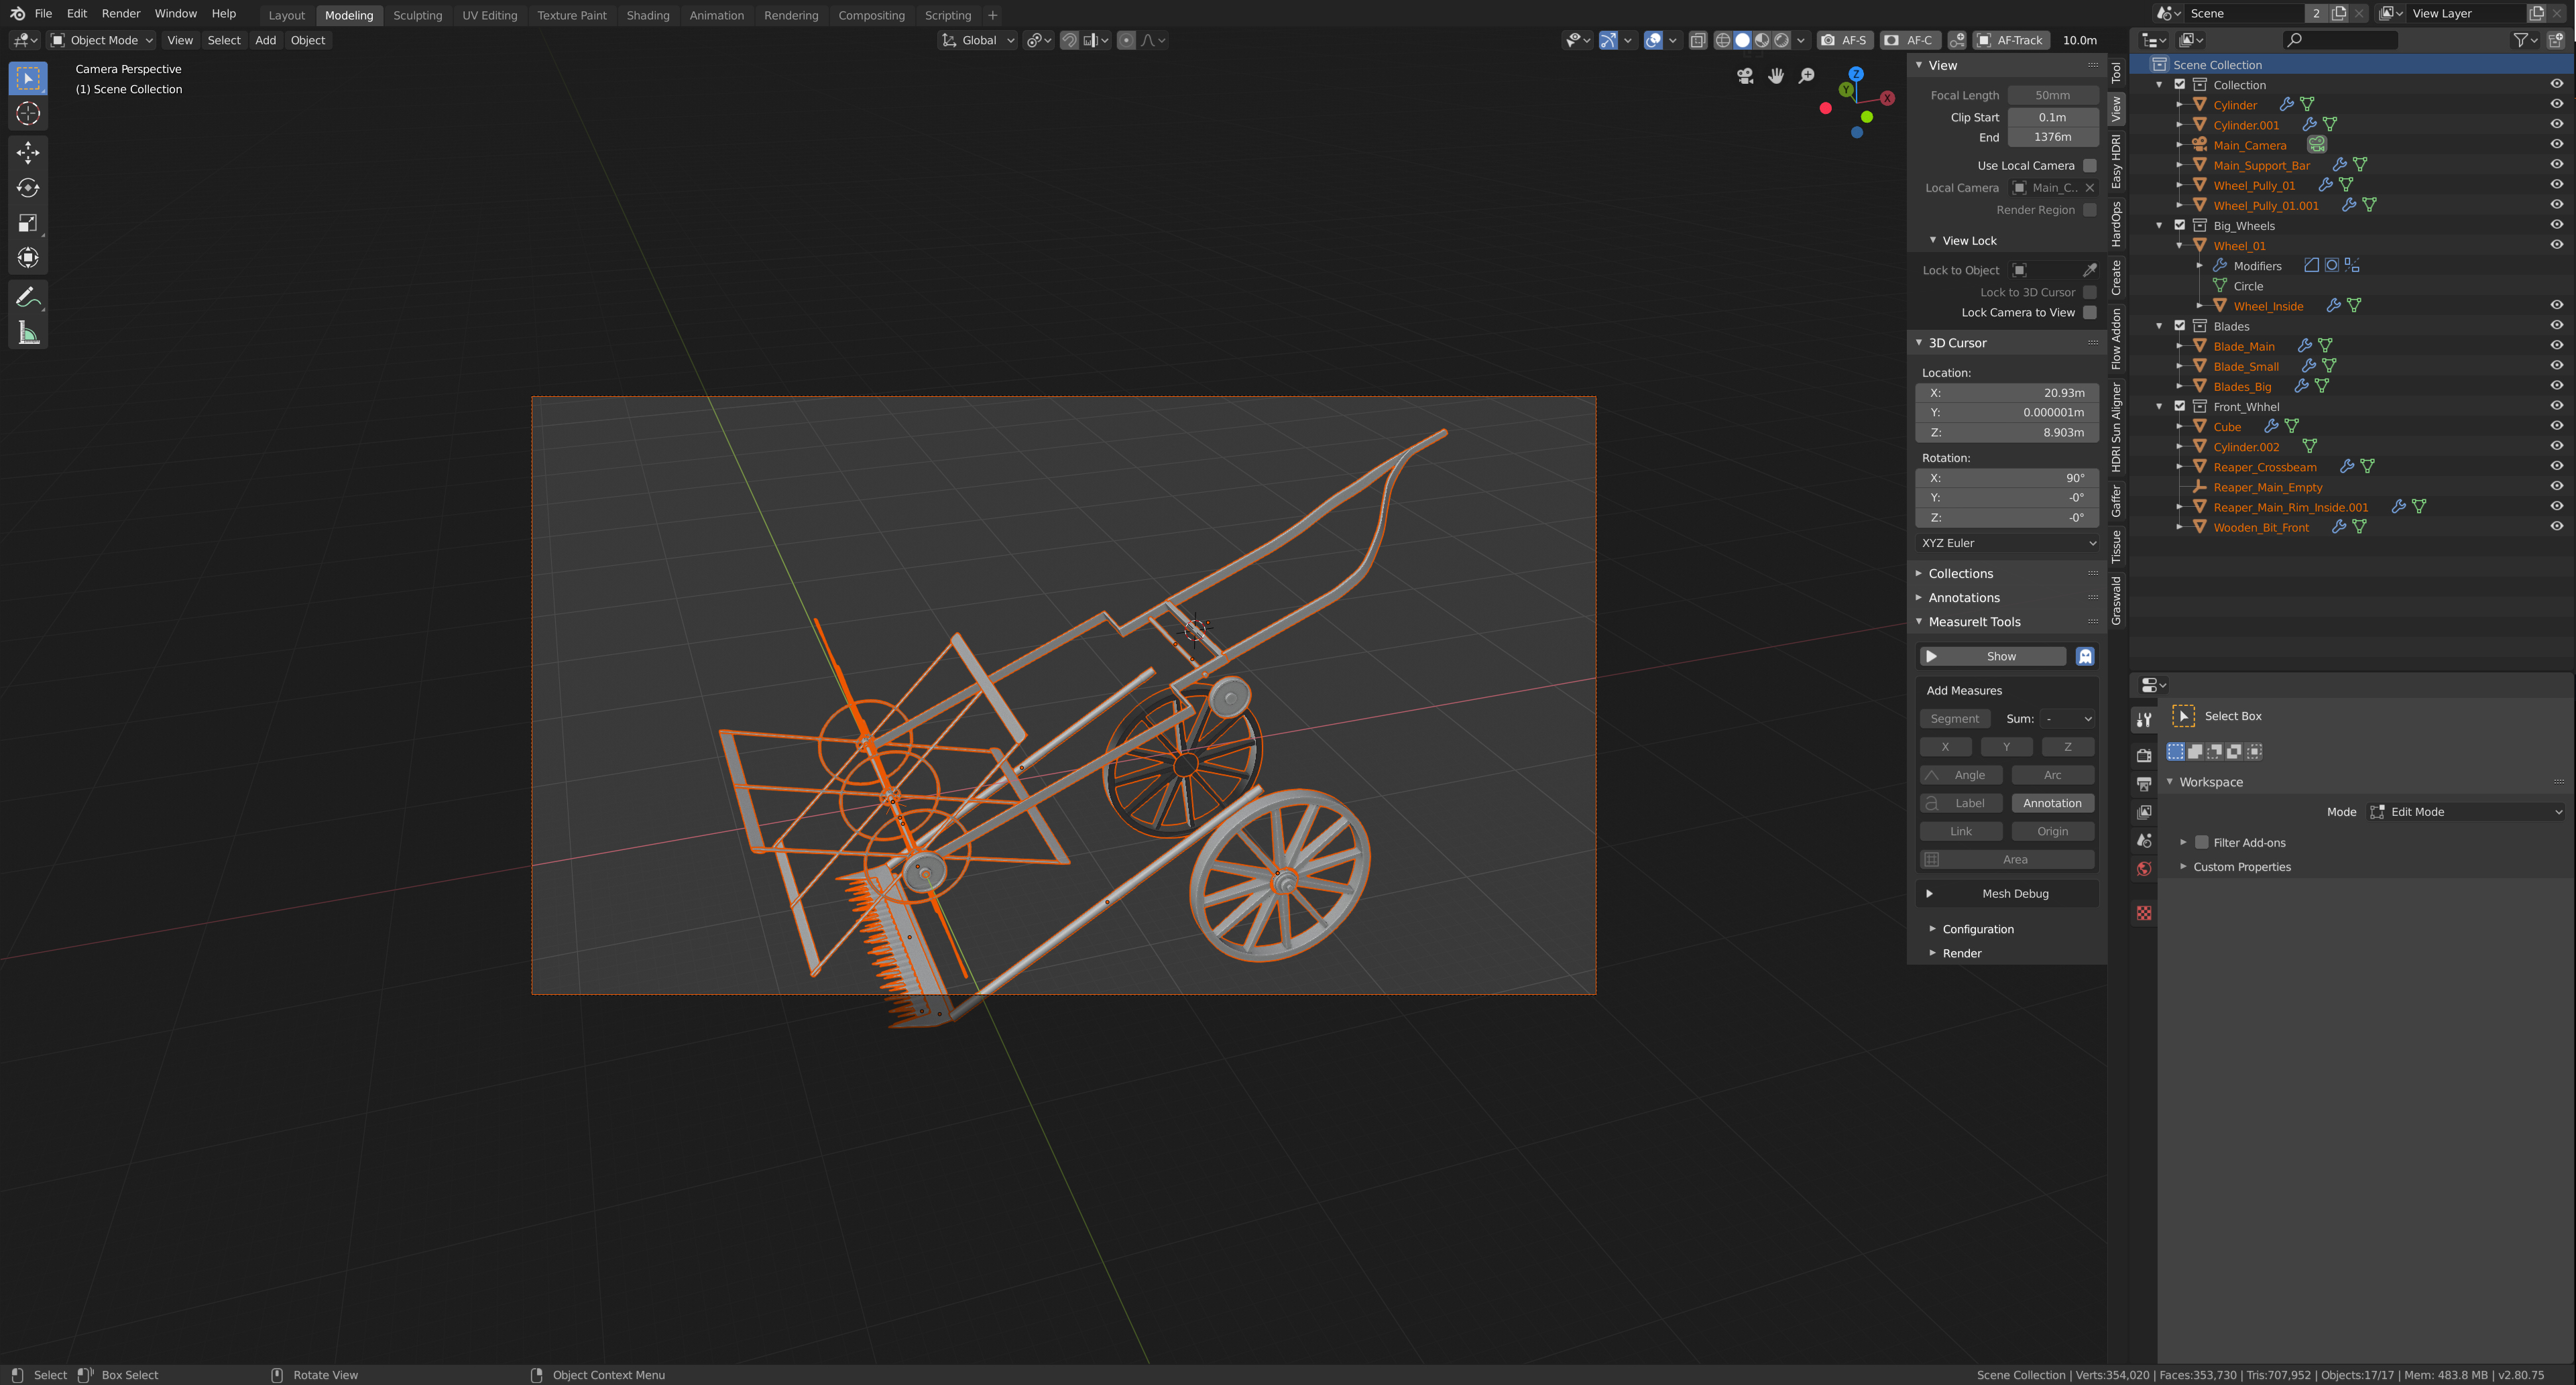This screenshot has height=1385, width=2576.
Task: Uncheck the Big_Wheels collection checkbox
Action: click(x=2180, y=225)
